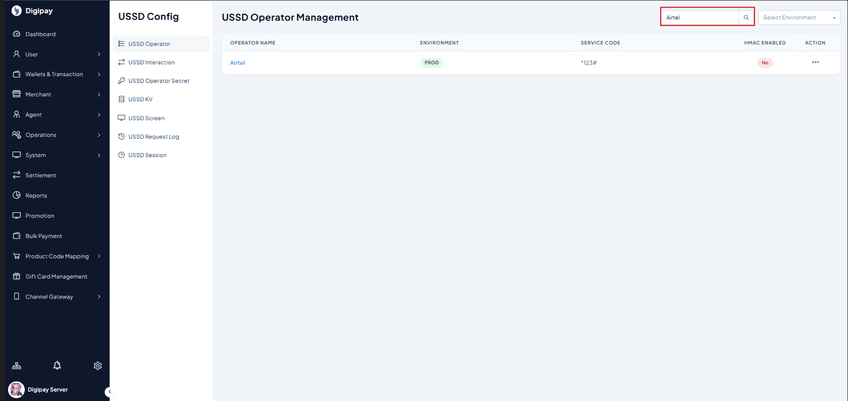The height and width of the screenshot is (401, 848).
Task: Expand the System menu chevron
Action: (99, 155)
